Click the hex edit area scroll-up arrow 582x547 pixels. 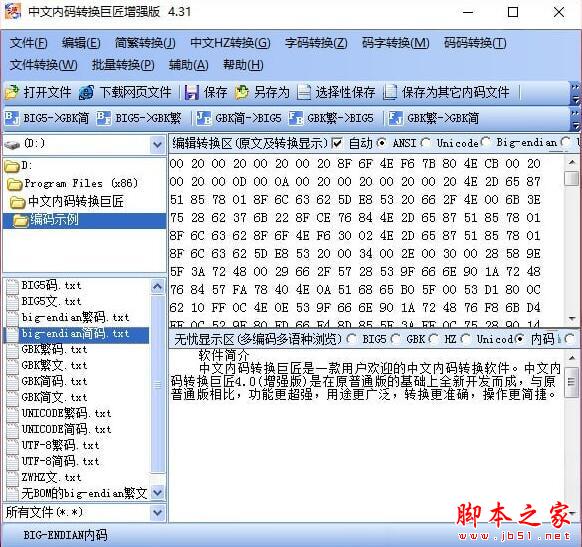(572, 162)
